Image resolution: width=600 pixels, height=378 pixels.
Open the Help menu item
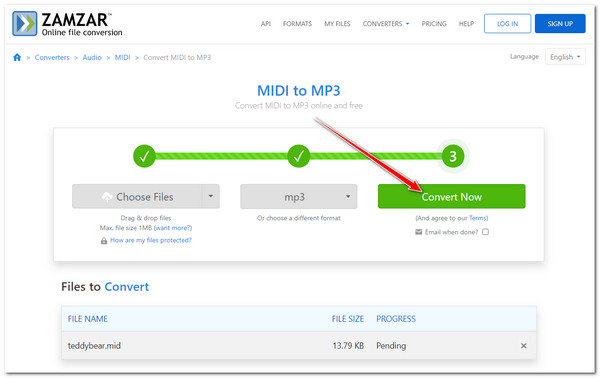(x=466, y=24)
